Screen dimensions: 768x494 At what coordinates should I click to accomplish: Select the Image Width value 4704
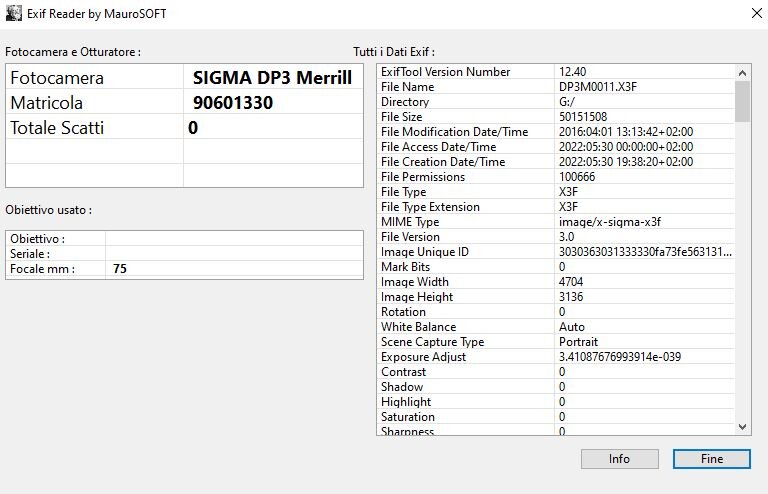(x=571, y=282)
